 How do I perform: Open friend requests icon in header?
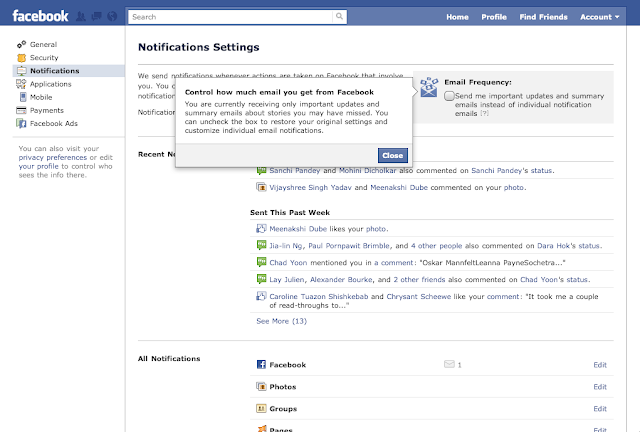(81, 16)
